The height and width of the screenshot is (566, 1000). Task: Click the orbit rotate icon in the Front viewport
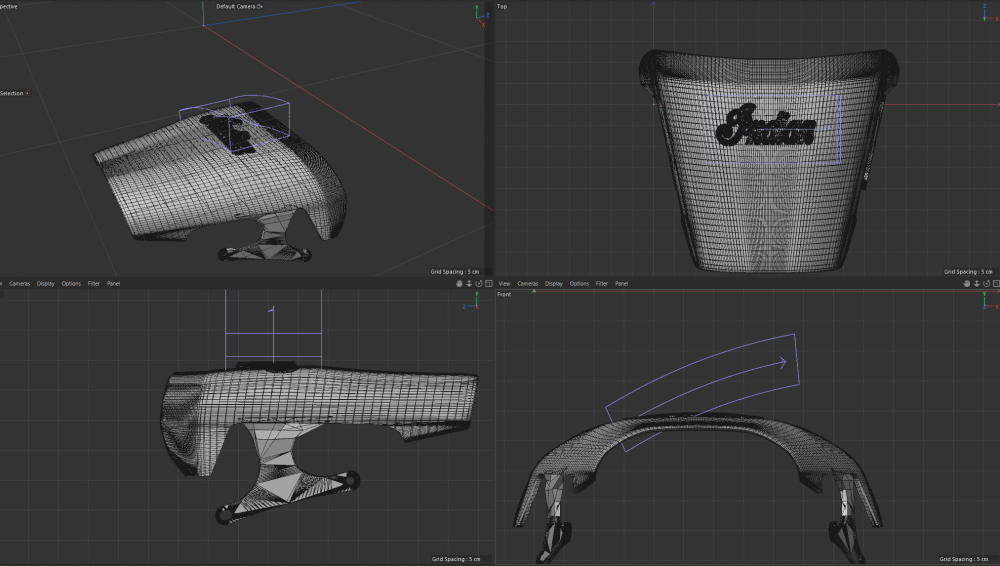pos(984,283)
